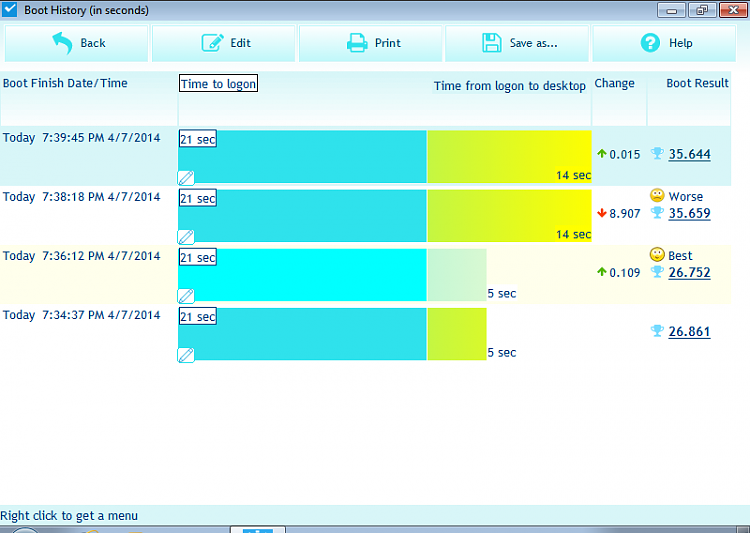Click the 21 sec label in 7:38:18 PM row

click(x=198, y=198)
